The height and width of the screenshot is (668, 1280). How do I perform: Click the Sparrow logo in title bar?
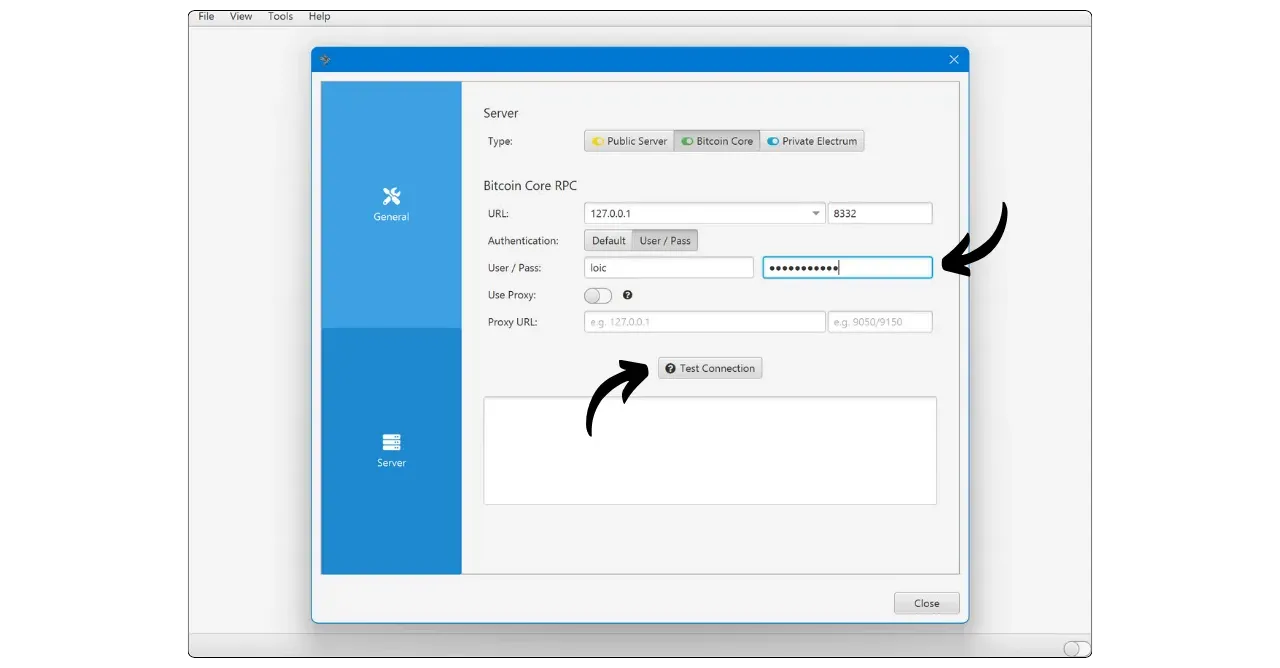pyautogui.click(x=325, y=60)
